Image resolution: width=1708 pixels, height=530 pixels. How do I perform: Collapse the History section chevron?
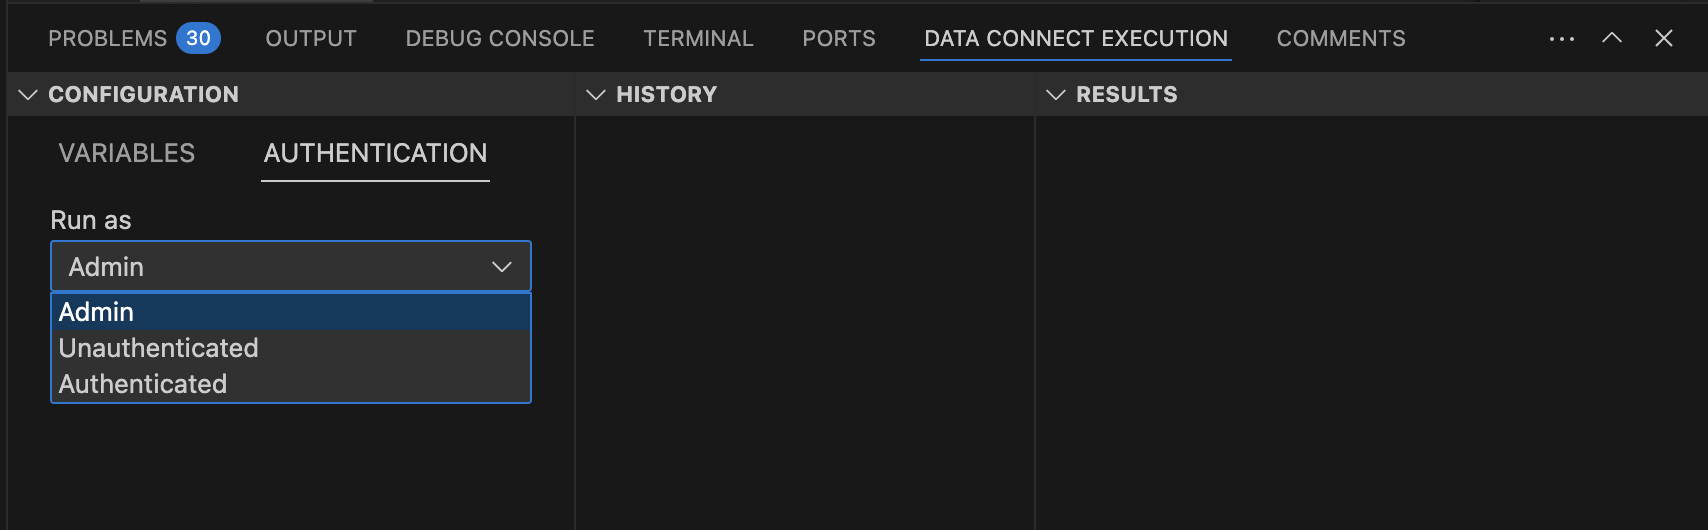click(x=596, y=94)
